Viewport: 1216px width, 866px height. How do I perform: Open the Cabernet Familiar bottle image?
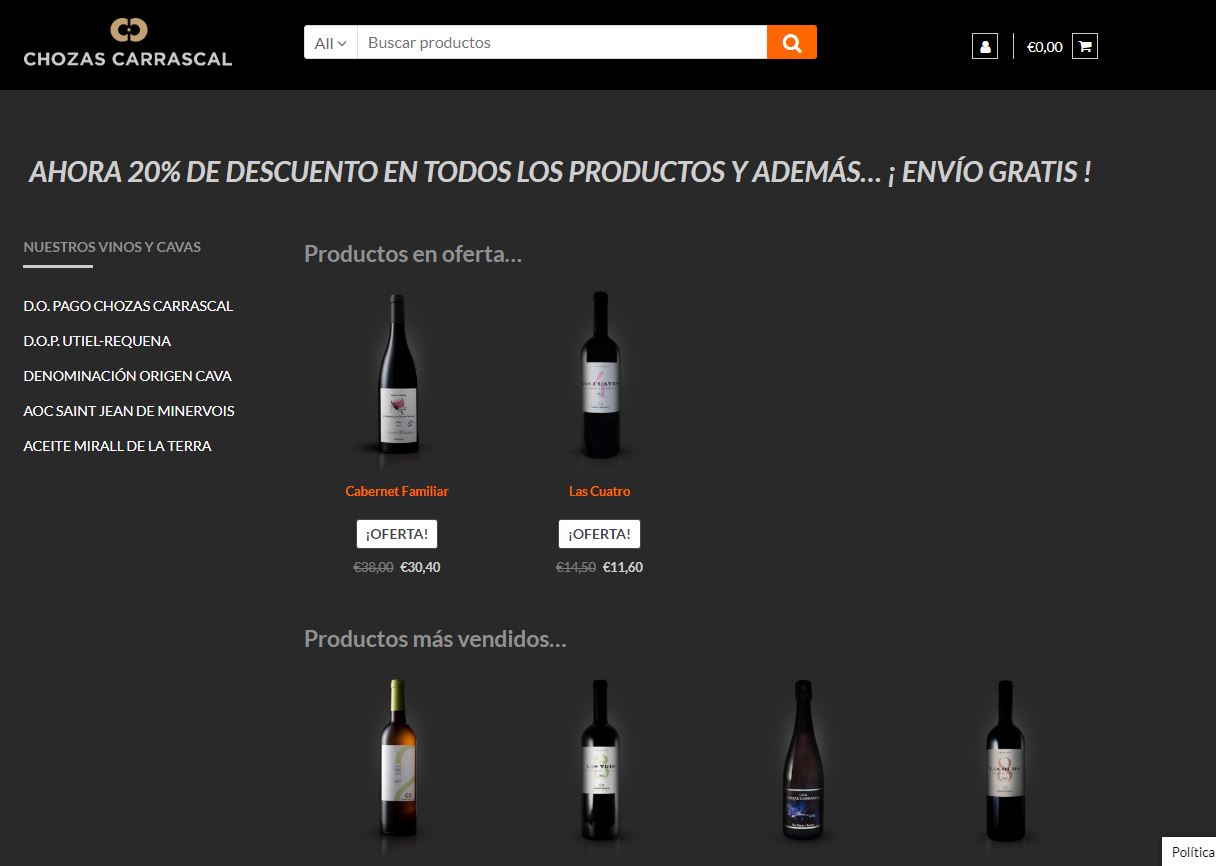click(x=397, y=373)
